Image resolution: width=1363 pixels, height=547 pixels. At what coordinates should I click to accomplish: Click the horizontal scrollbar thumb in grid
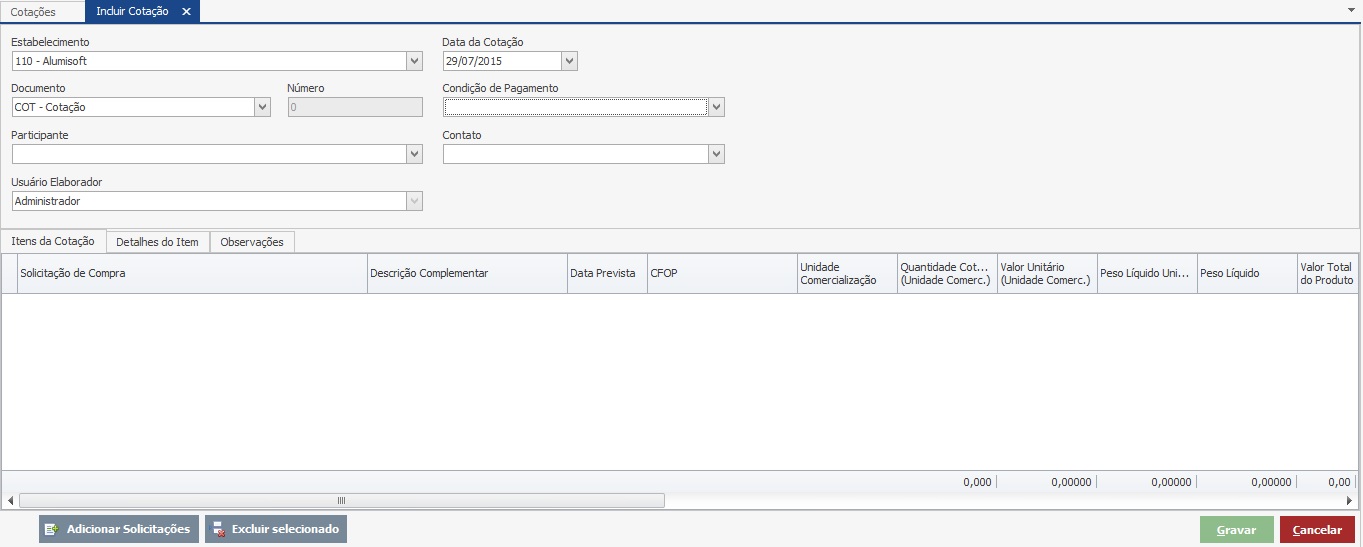(341, 500)
